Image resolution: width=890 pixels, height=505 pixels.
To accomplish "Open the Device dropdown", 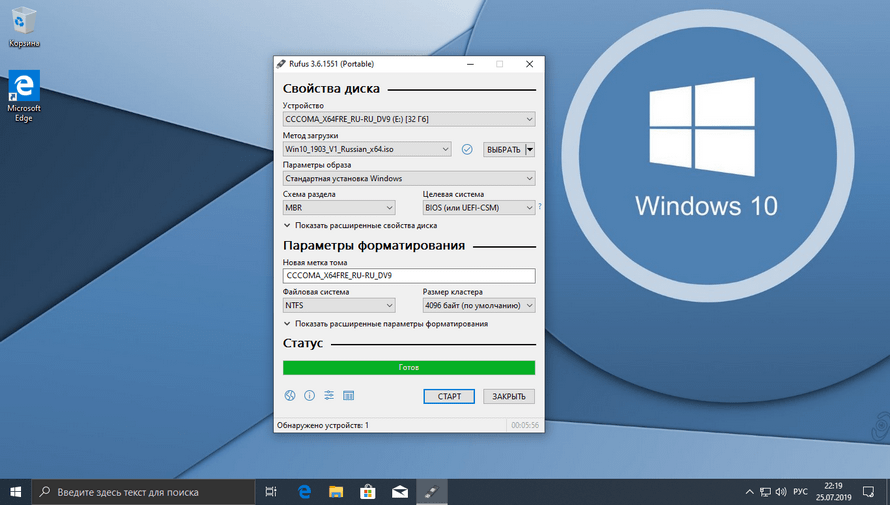I will click(x=409, y=119).
